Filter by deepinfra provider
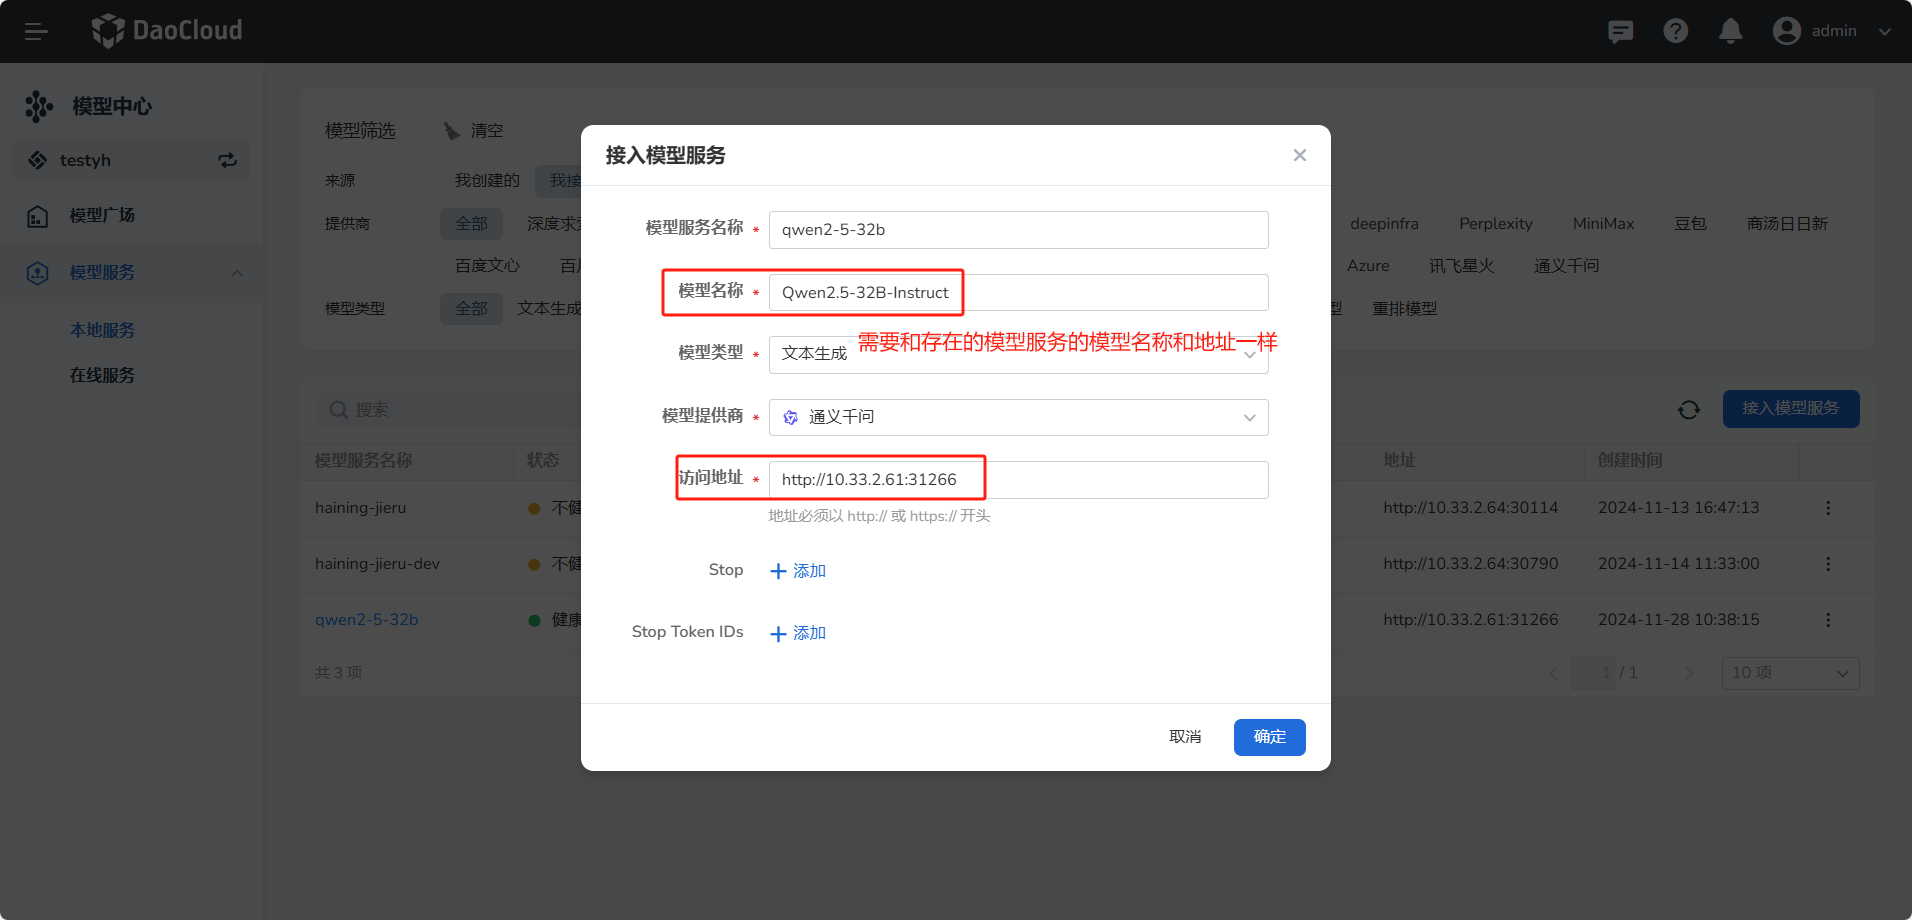The height and width of the screenshot is (920, 1912). (1384, 224)
